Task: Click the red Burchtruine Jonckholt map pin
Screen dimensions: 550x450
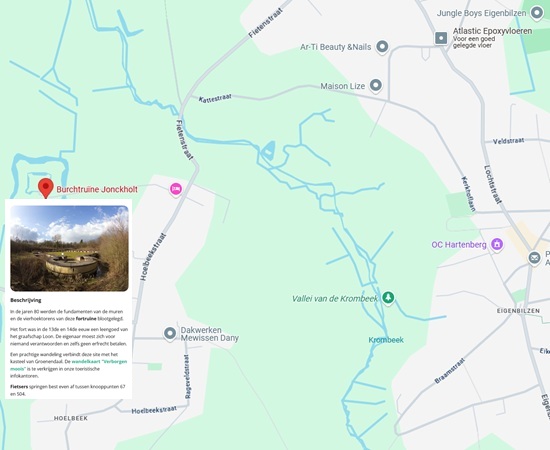Action: [x=46, y=188]
